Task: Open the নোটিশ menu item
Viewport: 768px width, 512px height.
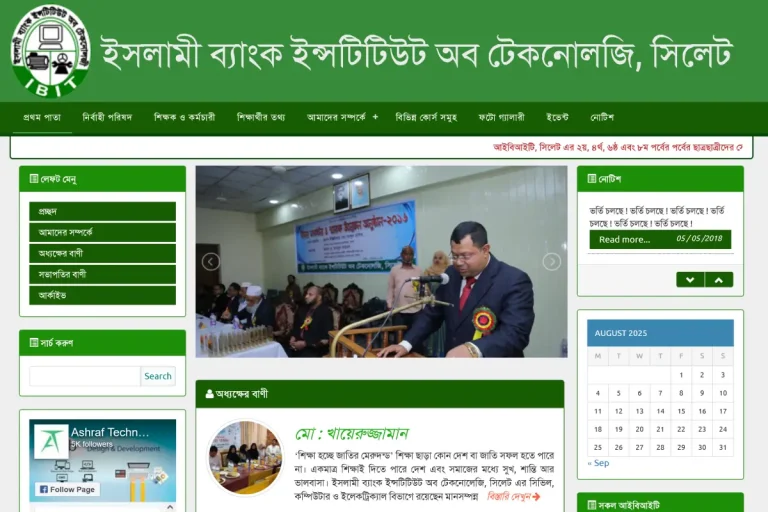Action: point(602,118)
